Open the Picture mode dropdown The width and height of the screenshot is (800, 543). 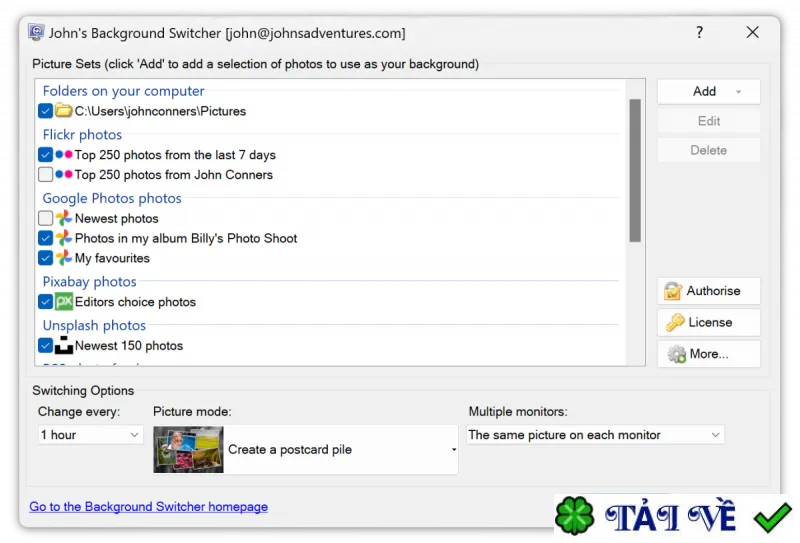[x=305, y=450]
